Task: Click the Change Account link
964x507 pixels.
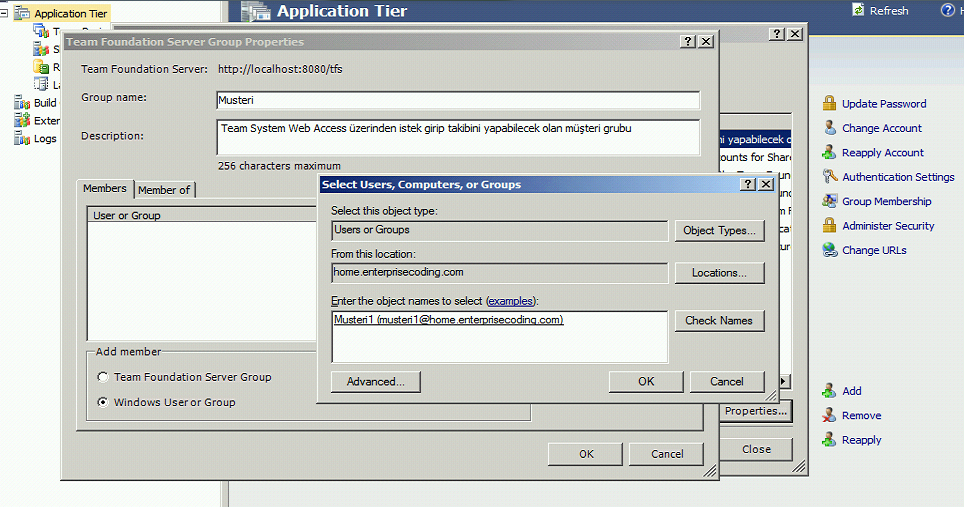Action: [x=882, y=128]
